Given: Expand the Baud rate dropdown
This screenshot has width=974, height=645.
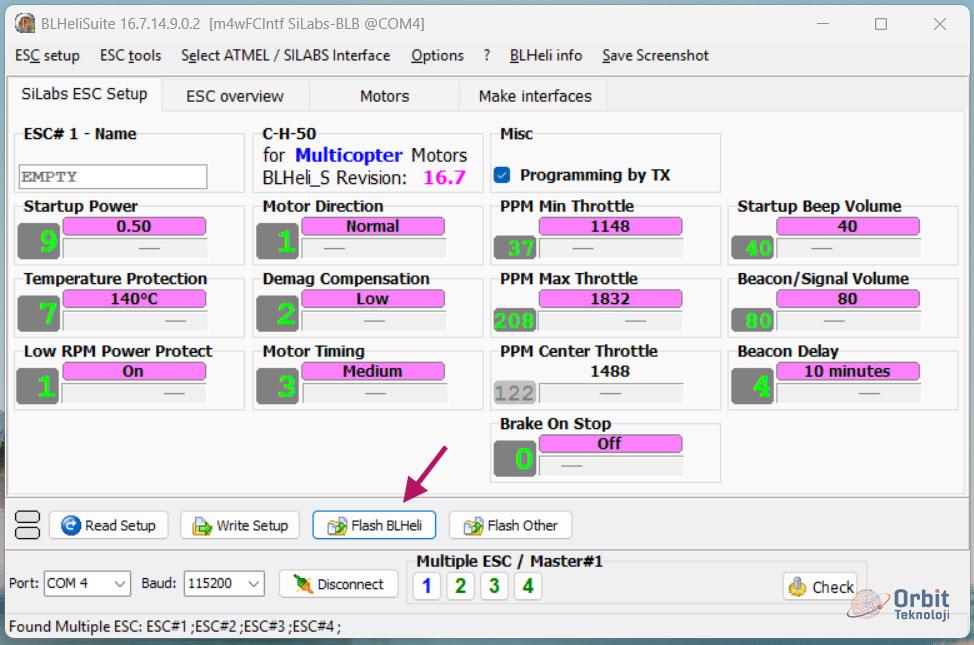Looking at the screenshot, I should 253,584.
